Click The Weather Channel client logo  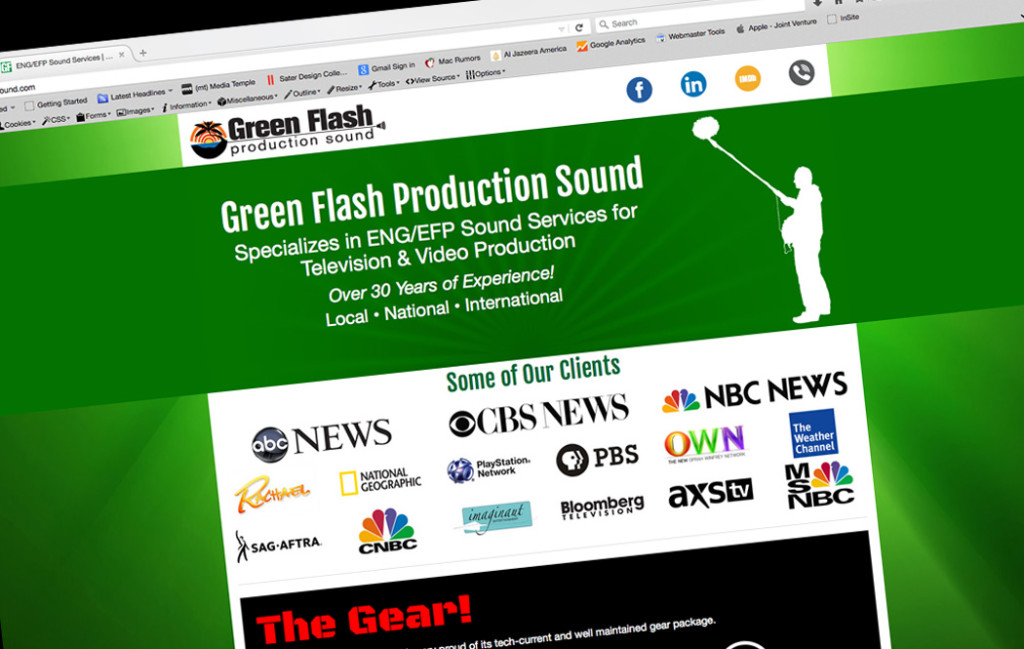click(814, 433)
